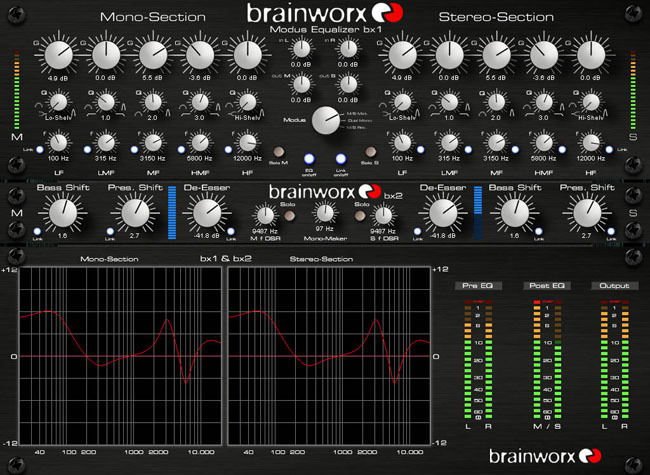The width and height of the screenshot is (650, 475).
Task: Click the out S output gain knob
Action: pyautogui.click(x=348, y=85)
